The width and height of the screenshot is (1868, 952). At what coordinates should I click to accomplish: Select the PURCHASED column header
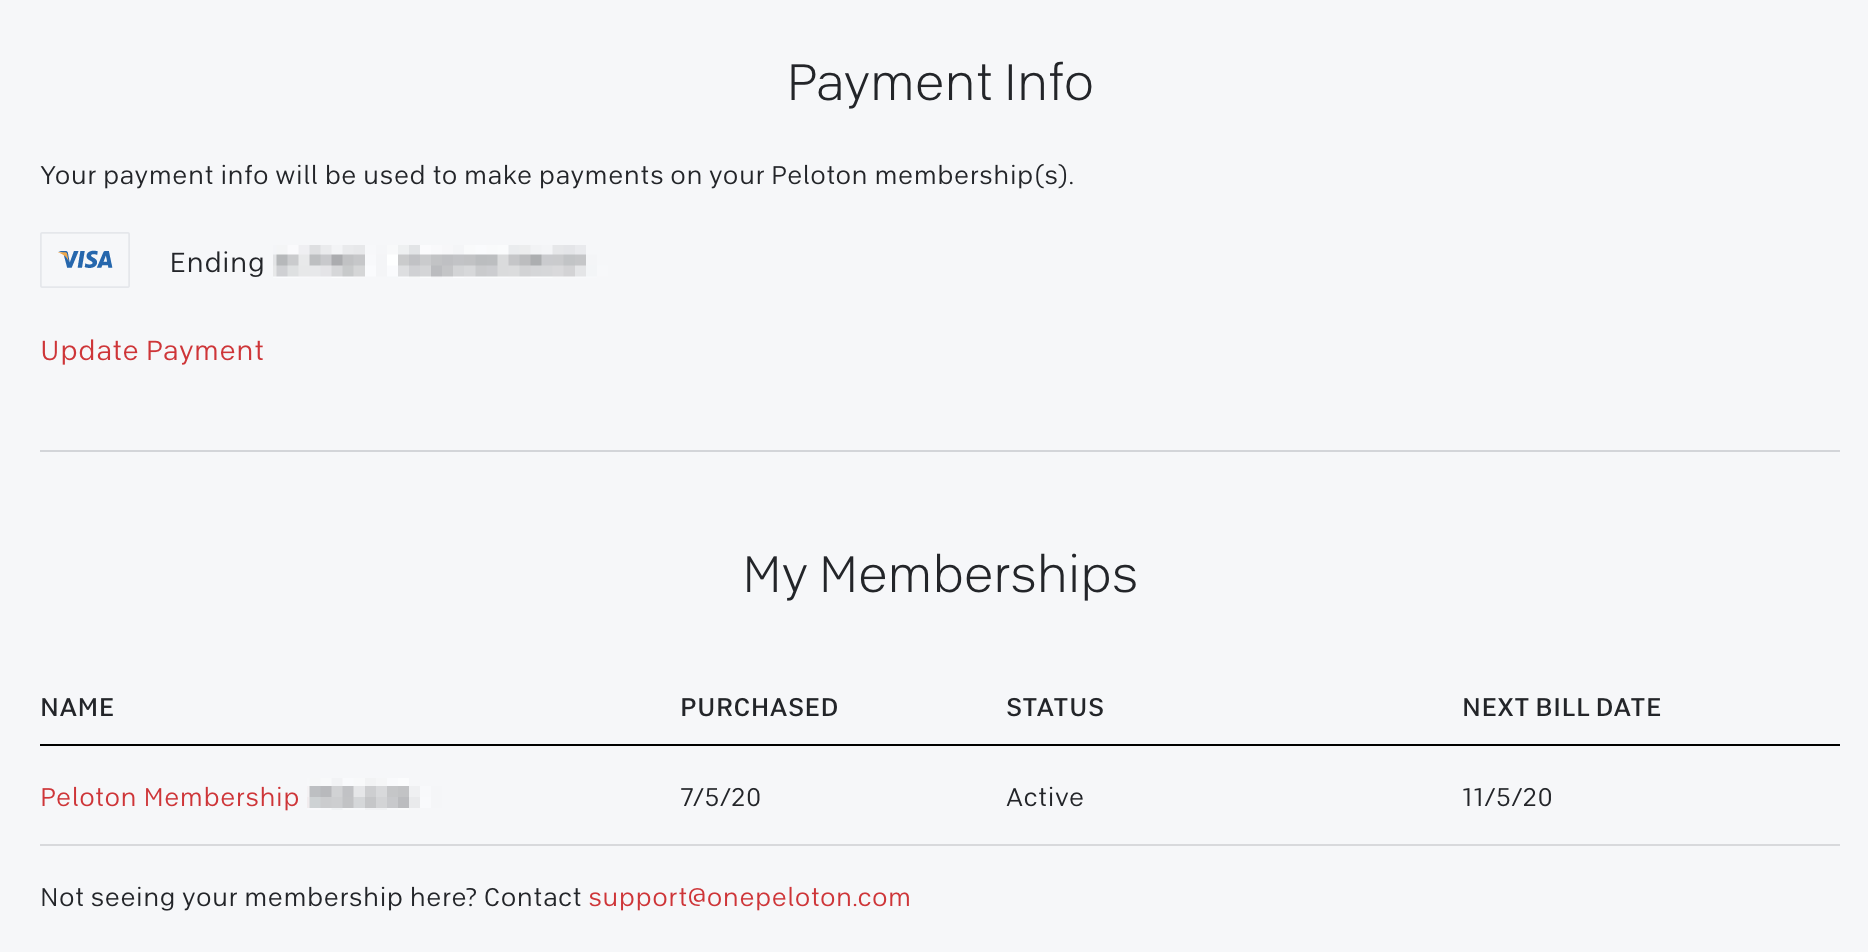click(759, 708)
